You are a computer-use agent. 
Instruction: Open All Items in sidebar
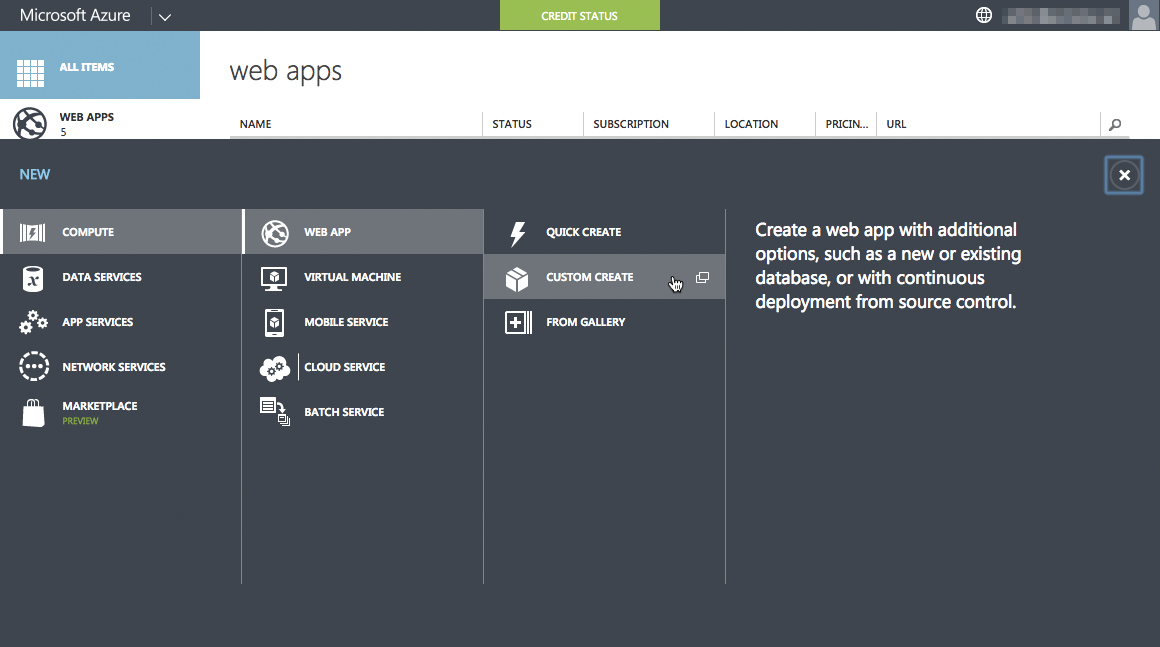click(x=100, y=65)
